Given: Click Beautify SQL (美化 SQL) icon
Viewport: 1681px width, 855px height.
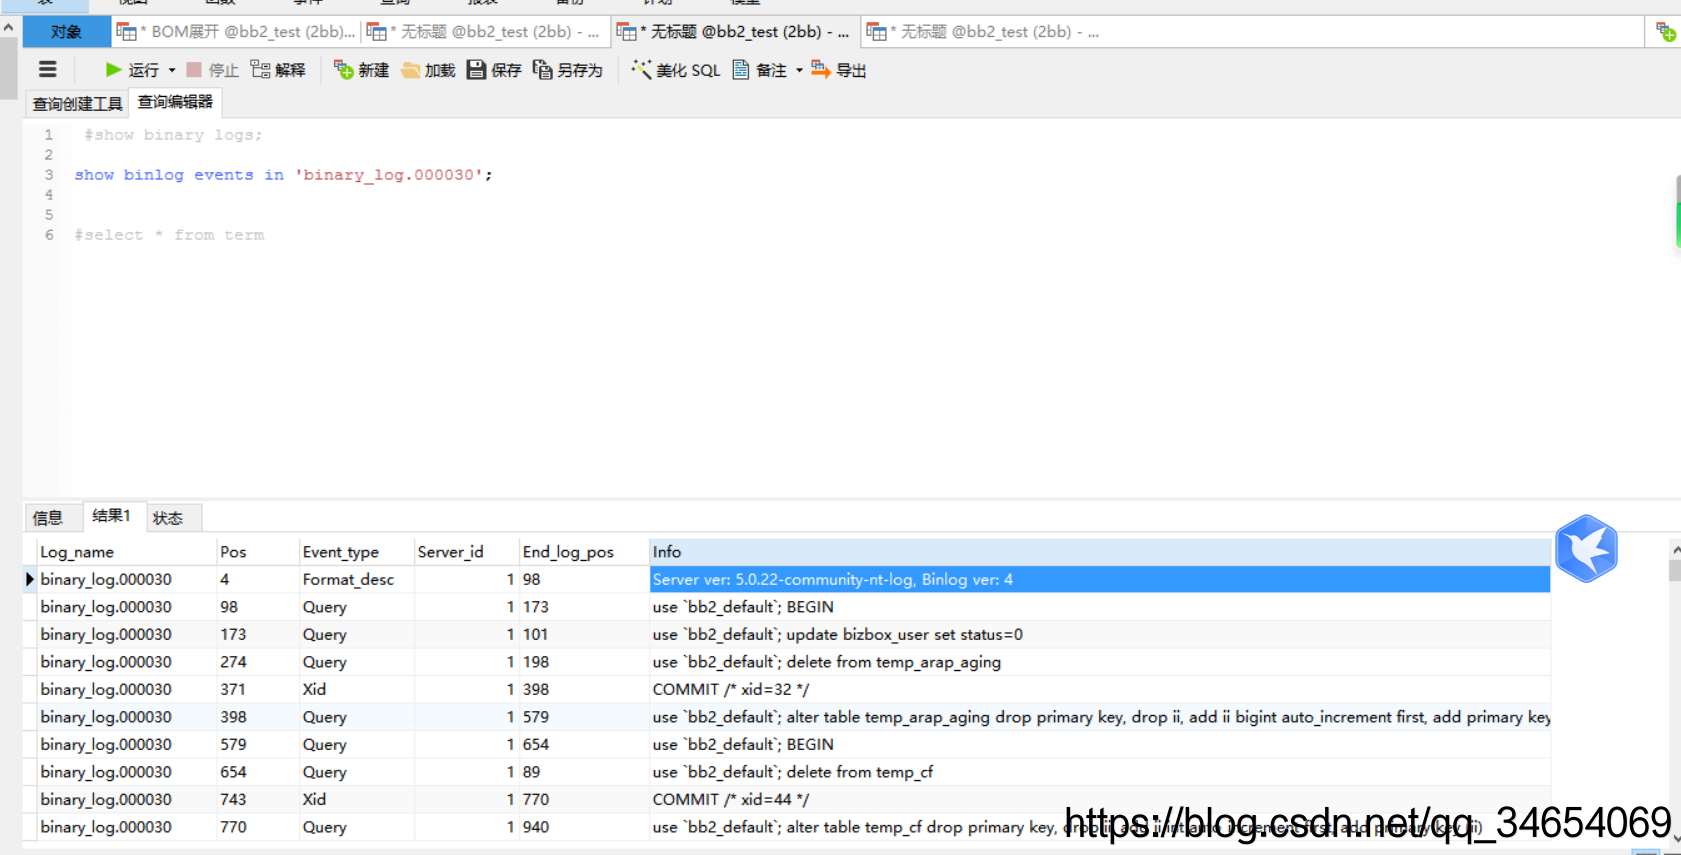Looking at the screenshot, I should point(642,70).
